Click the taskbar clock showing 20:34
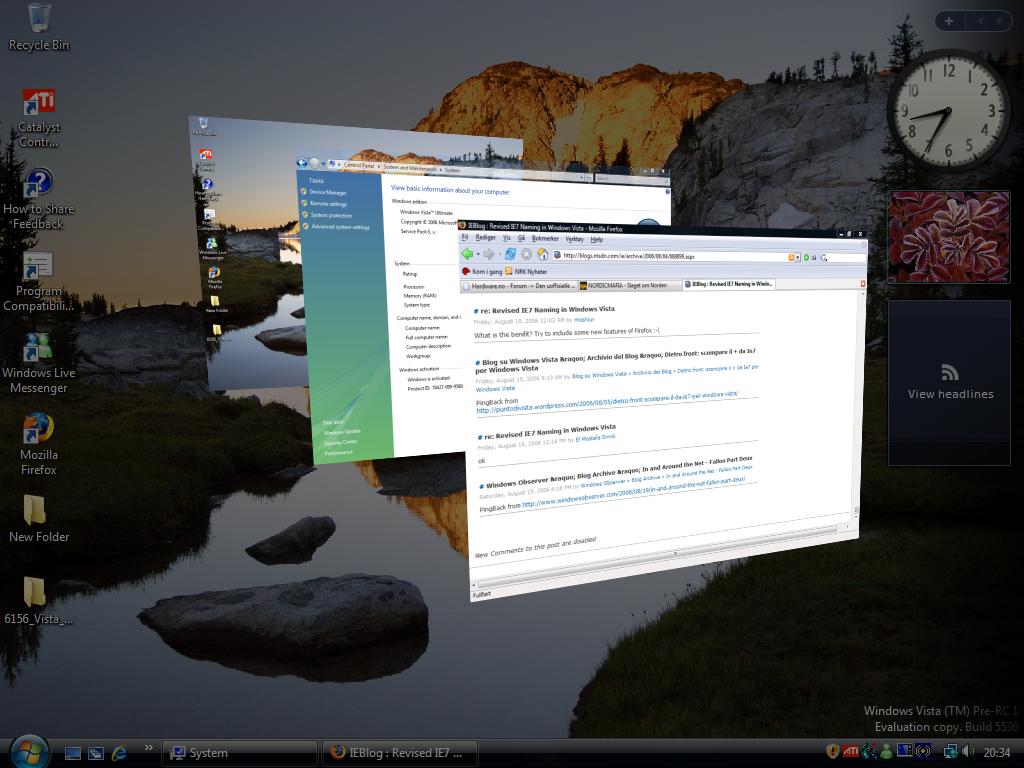The image size is (1024, 768). coord(997,753)
